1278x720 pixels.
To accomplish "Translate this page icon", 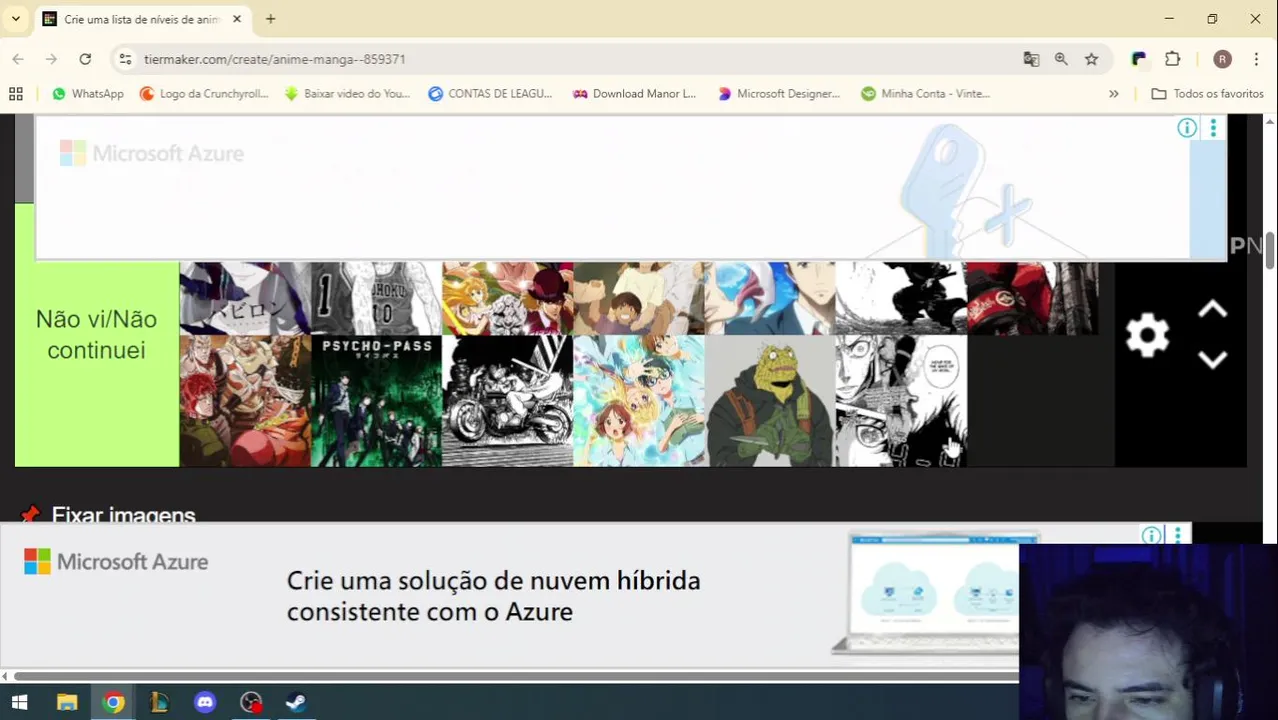I will pos(1031,59).
